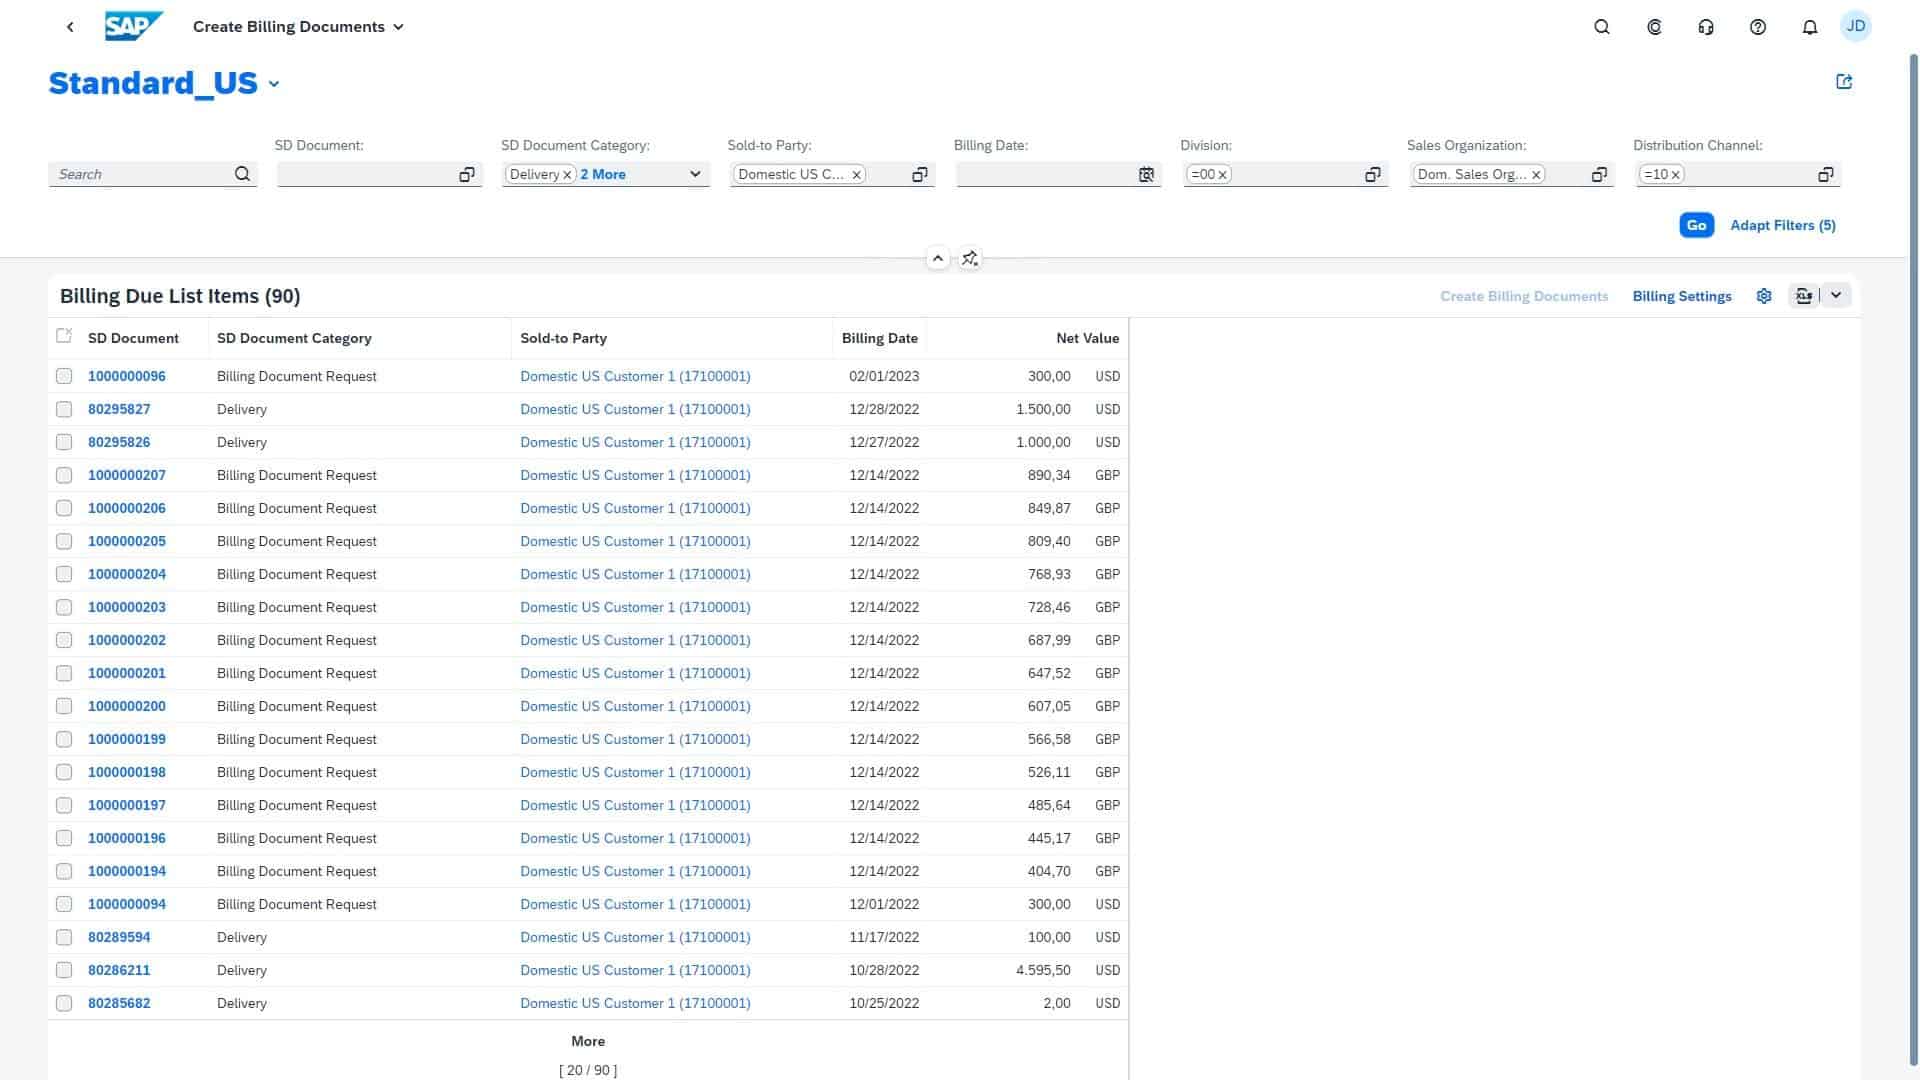Open Domestic US Customer 1 link

click(x=635, y=376)
